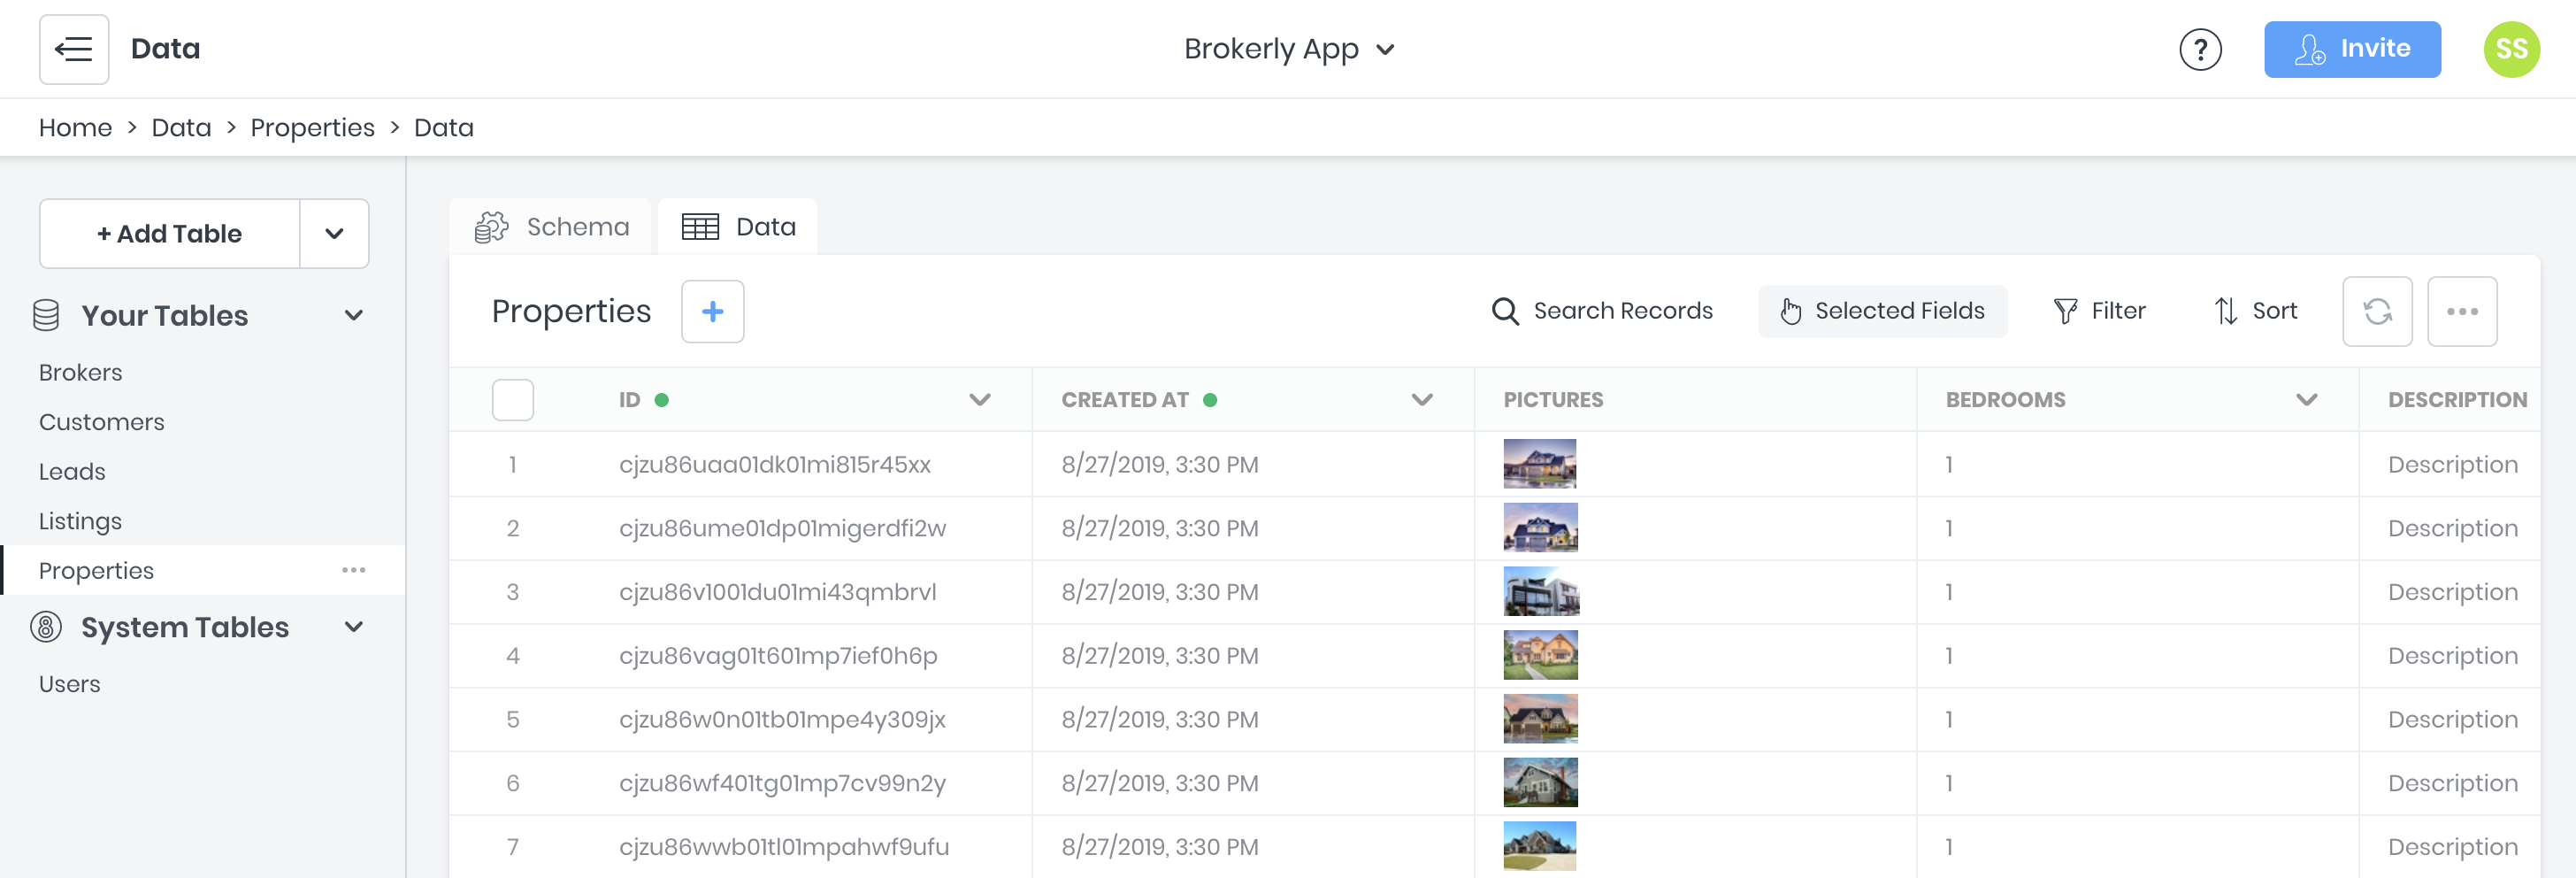
Task: Click the SS user avatar
Action: pyautogui.click(x=2510, y=49)
